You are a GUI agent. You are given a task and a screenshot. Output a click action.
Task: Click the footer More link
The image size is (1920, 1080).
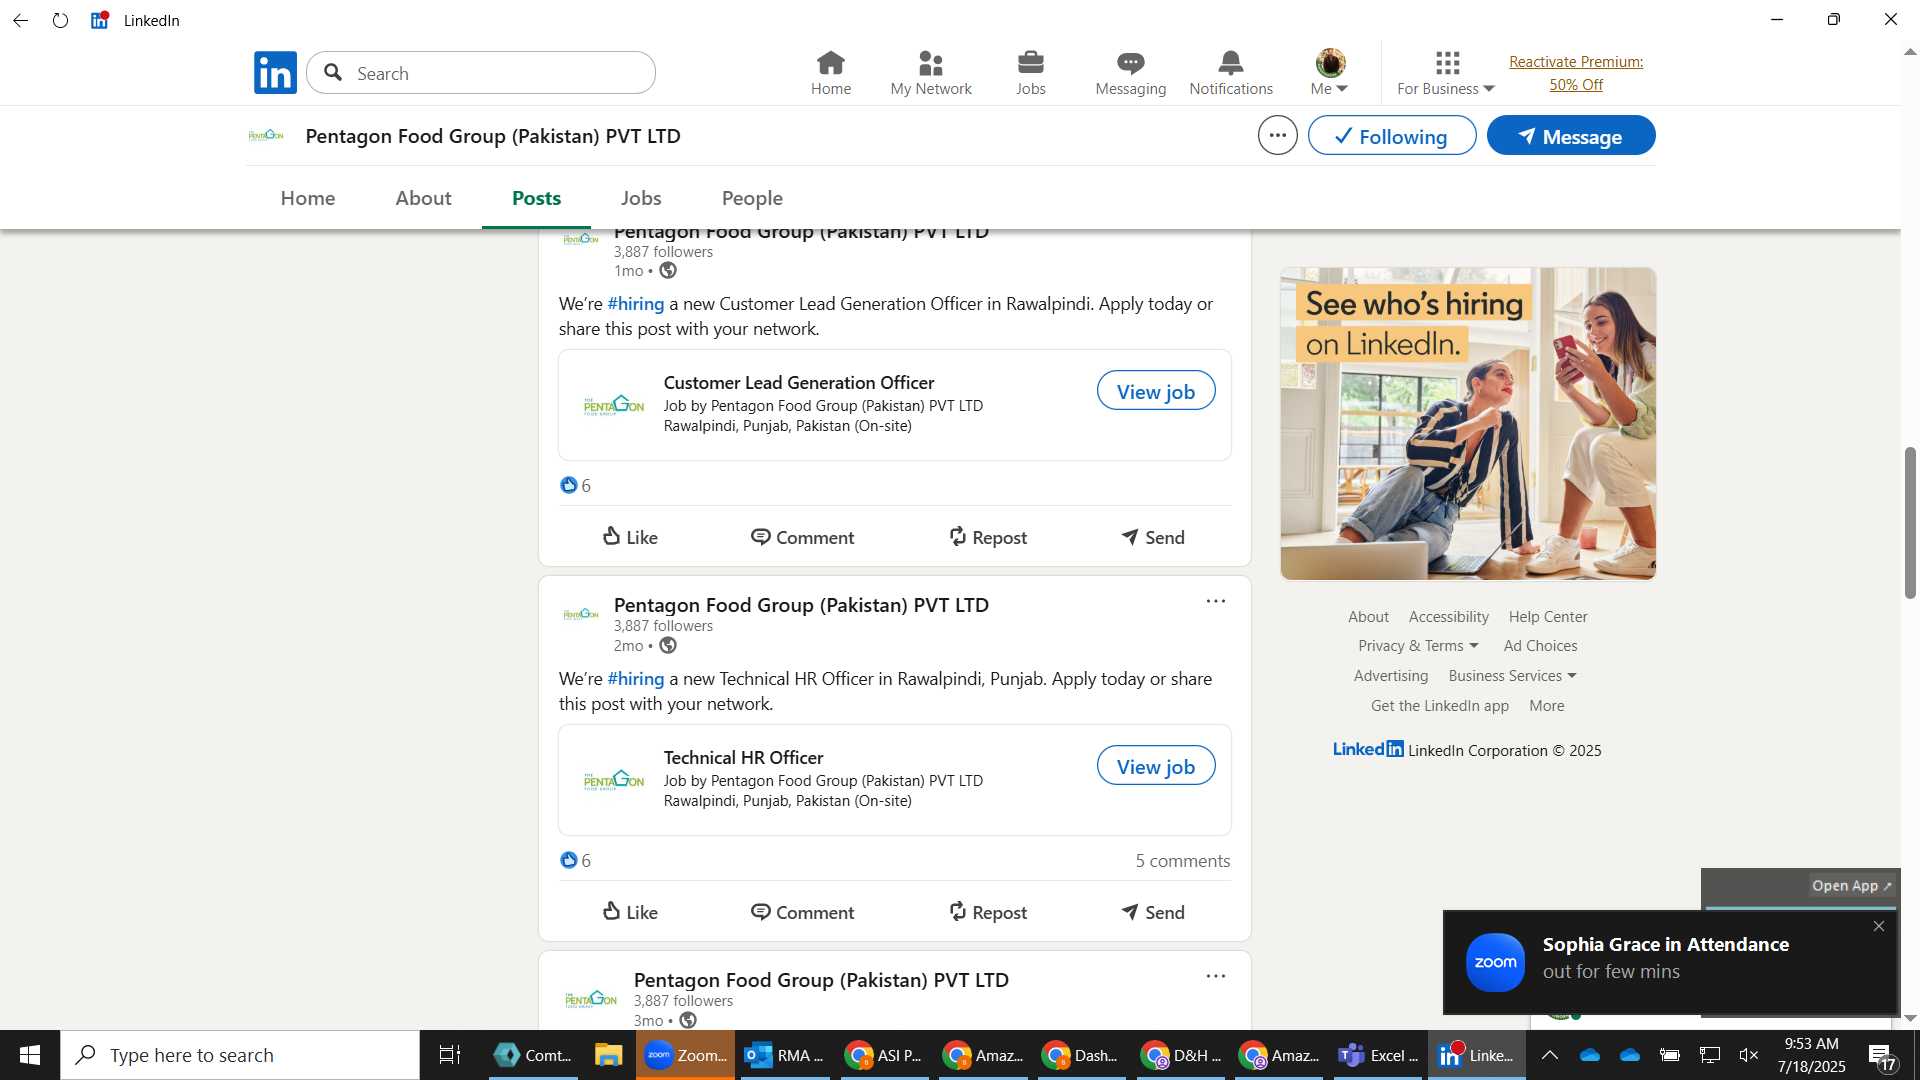point(1546,706)
